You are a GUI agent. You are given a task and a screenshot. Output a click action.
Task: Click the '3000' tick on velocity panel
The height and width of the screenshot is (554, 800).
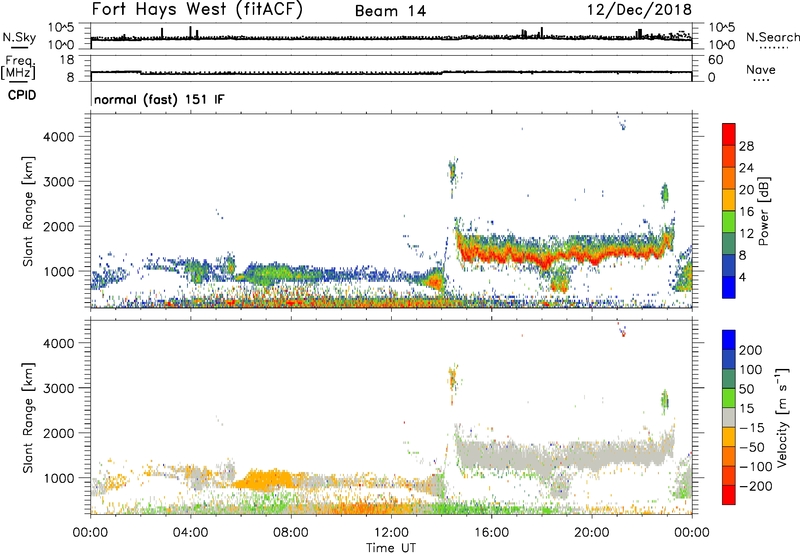point(59,388)
